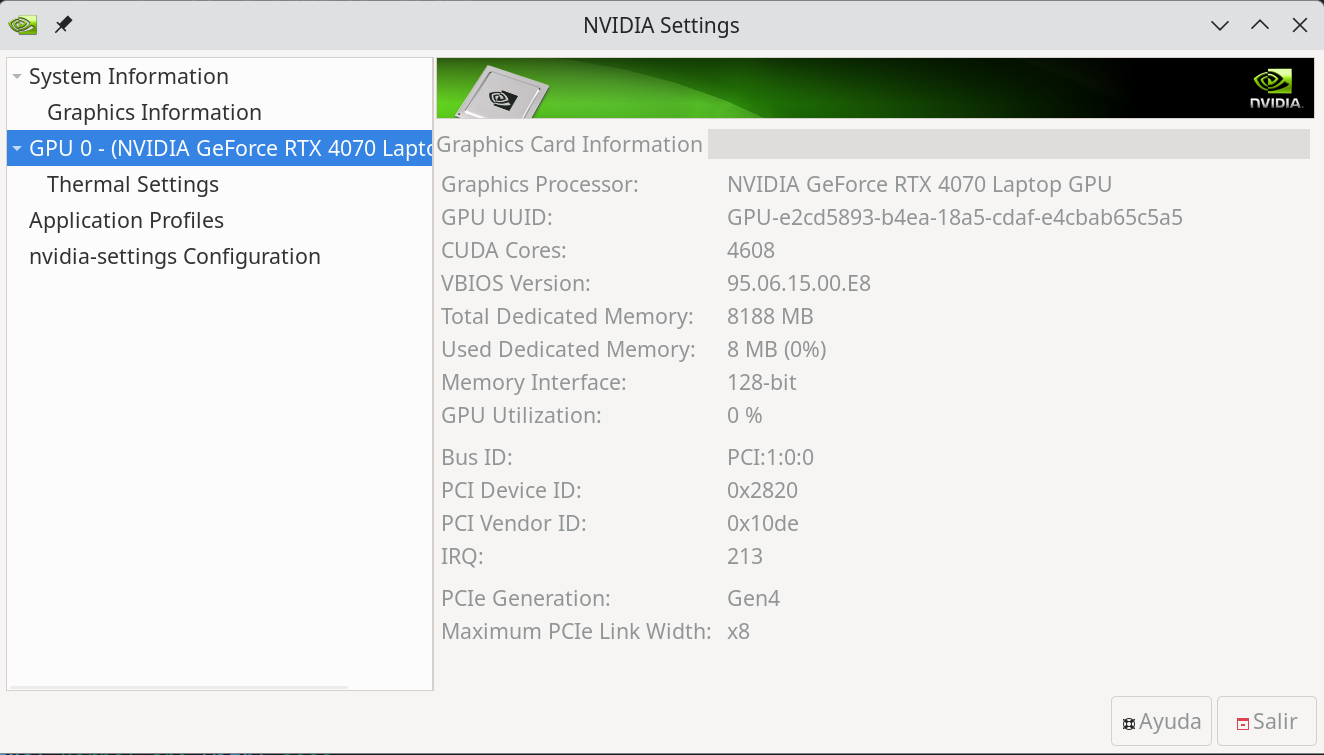Open Thermal Settings page

tap(133, 185)
